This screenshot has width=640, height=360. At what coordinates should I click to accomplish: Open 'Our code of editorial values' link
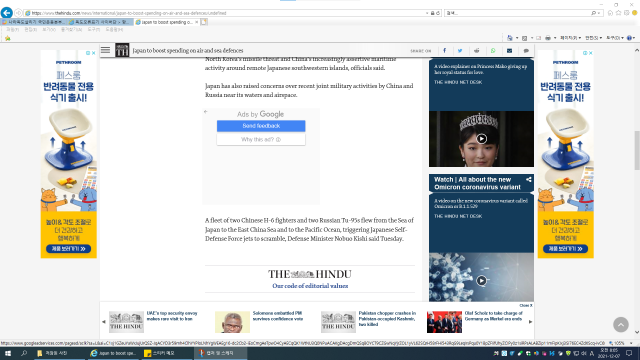pos(310,286)
